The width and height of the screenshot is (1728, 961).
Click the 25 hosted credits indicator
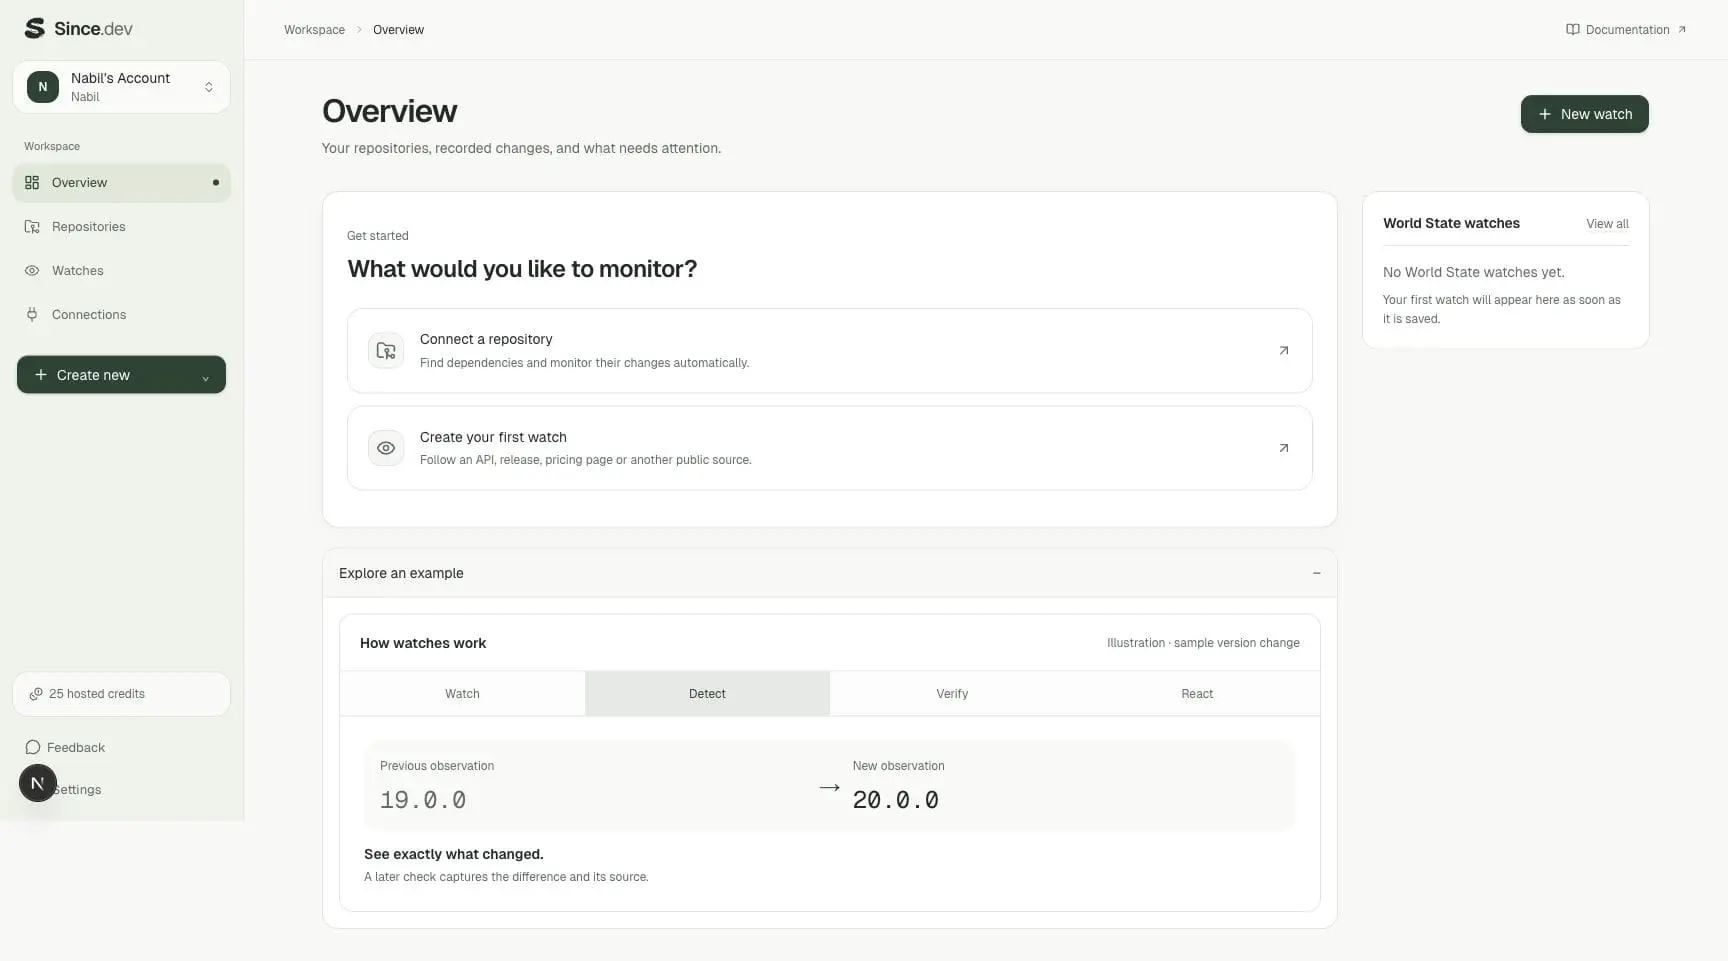click(x=122, y=694)
